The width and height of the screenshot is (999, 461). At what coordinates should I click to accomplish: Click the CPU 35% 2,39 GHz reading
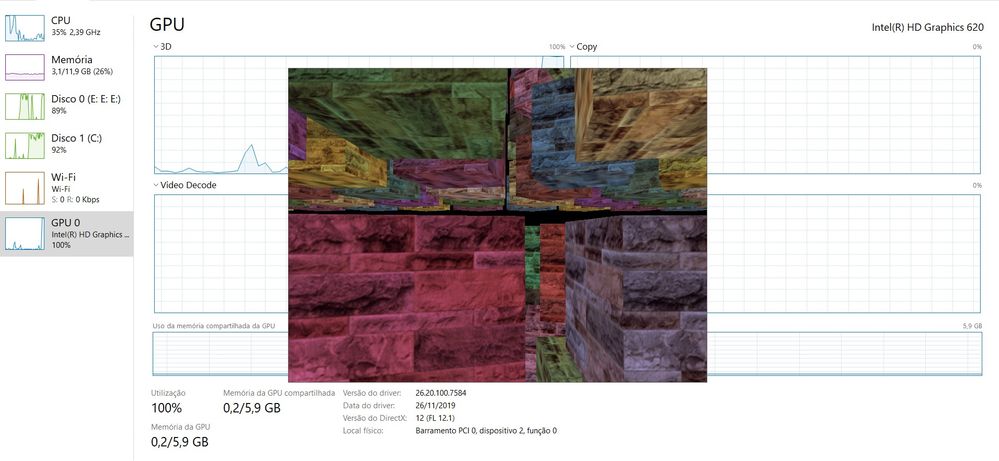(76, 32)
